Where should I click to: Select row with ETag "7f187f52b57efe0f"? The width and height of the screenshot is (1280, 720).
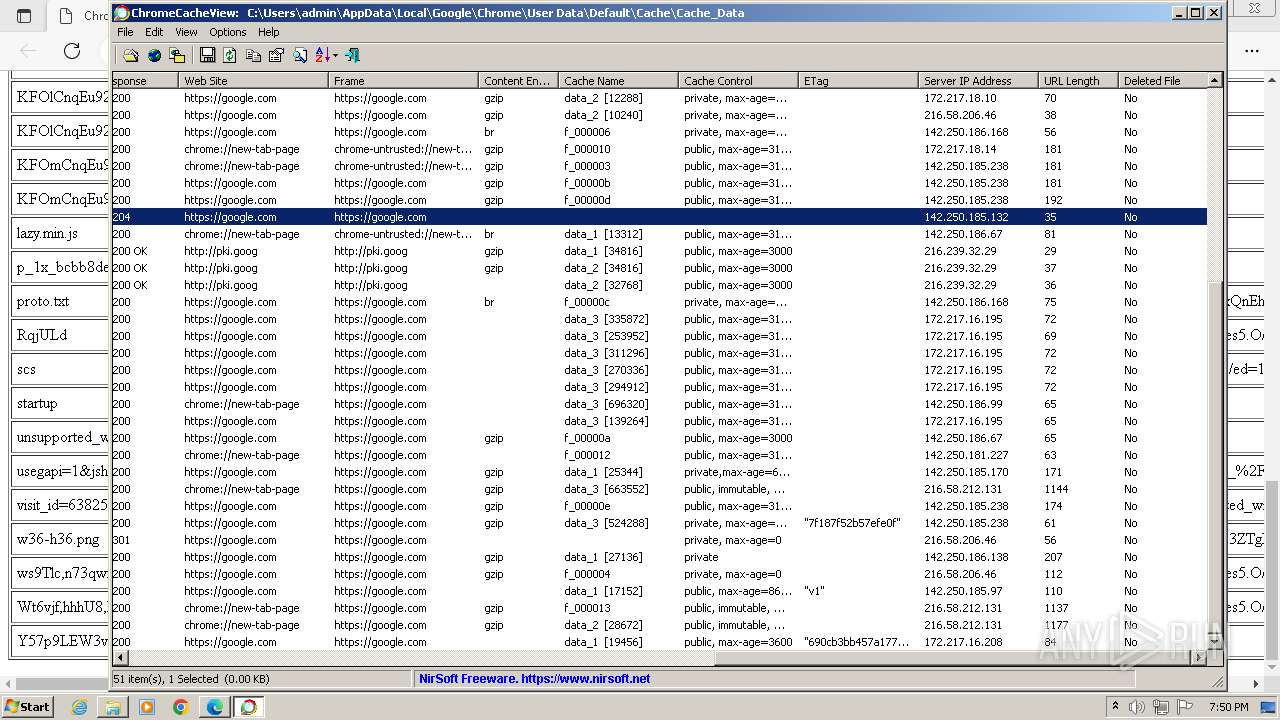pos(659,523)
